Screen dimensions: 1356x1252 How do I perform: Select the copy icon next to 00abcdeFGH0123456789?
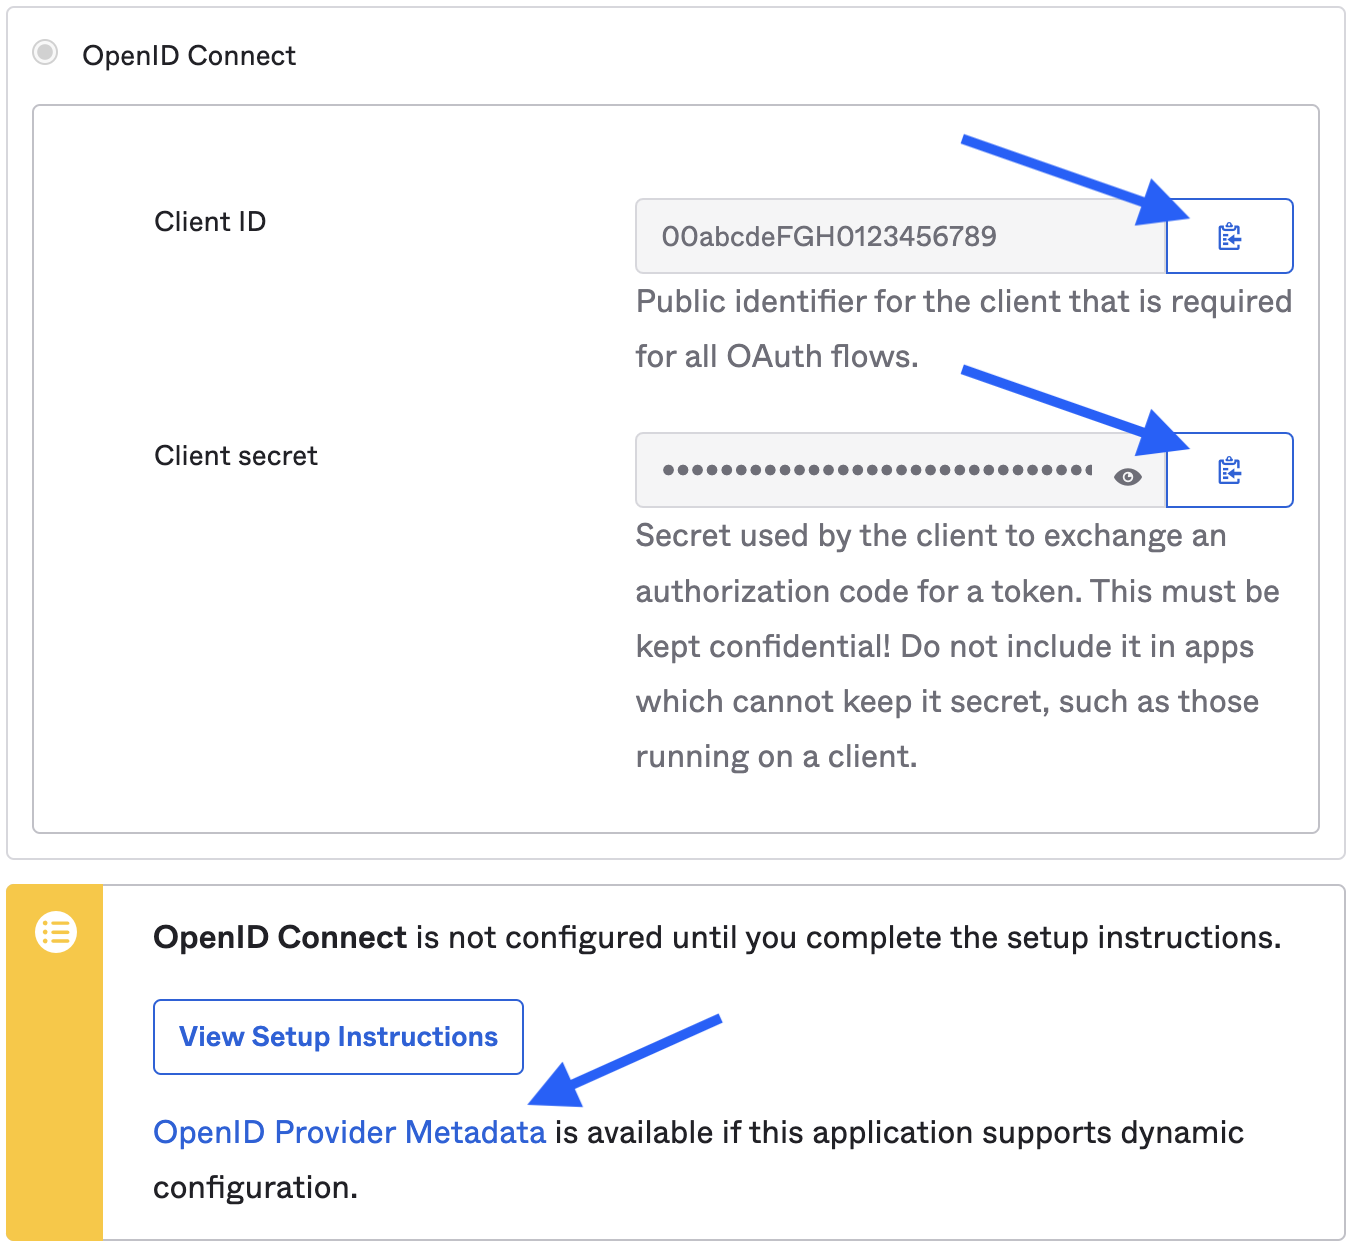click(1229, 236)
